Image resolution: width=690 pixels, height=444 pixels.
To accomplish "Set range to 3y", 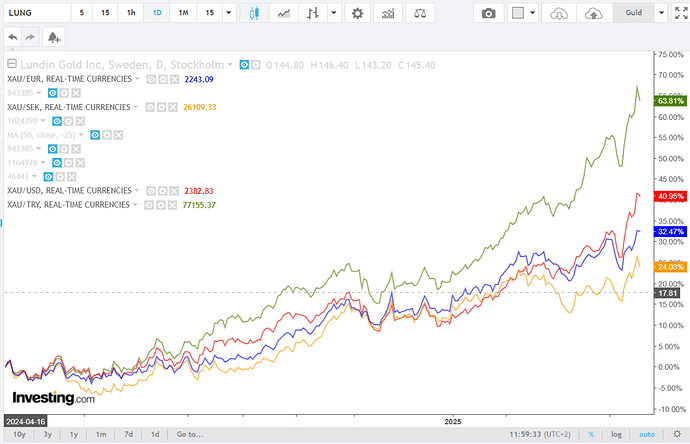I will 48,434.
